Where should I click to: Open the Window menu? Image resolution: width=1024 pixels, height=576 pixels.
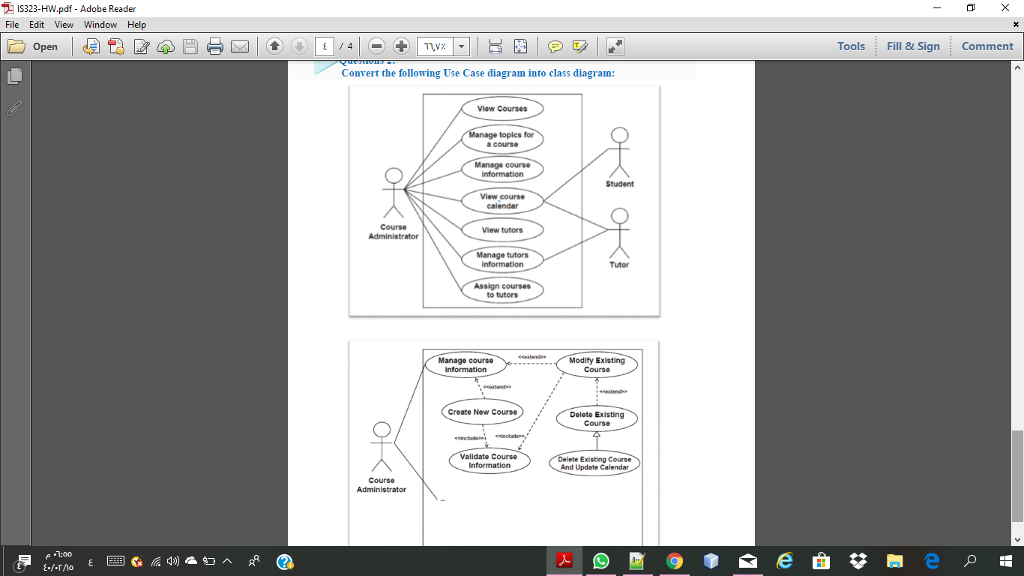100,25
